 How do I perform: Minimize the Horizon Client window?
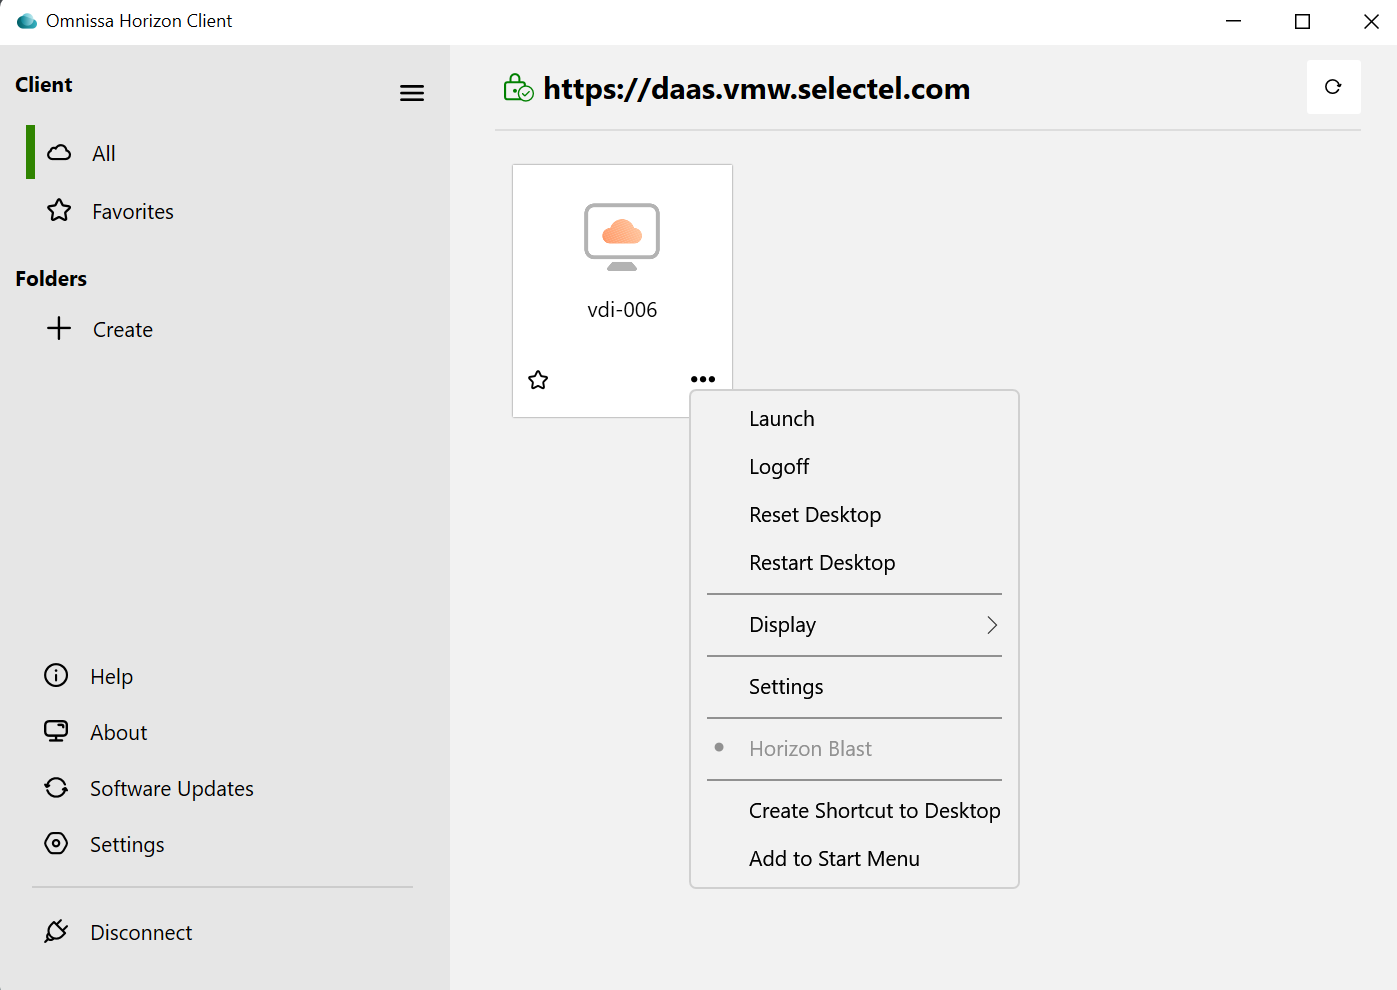[x=1234, y=21]
